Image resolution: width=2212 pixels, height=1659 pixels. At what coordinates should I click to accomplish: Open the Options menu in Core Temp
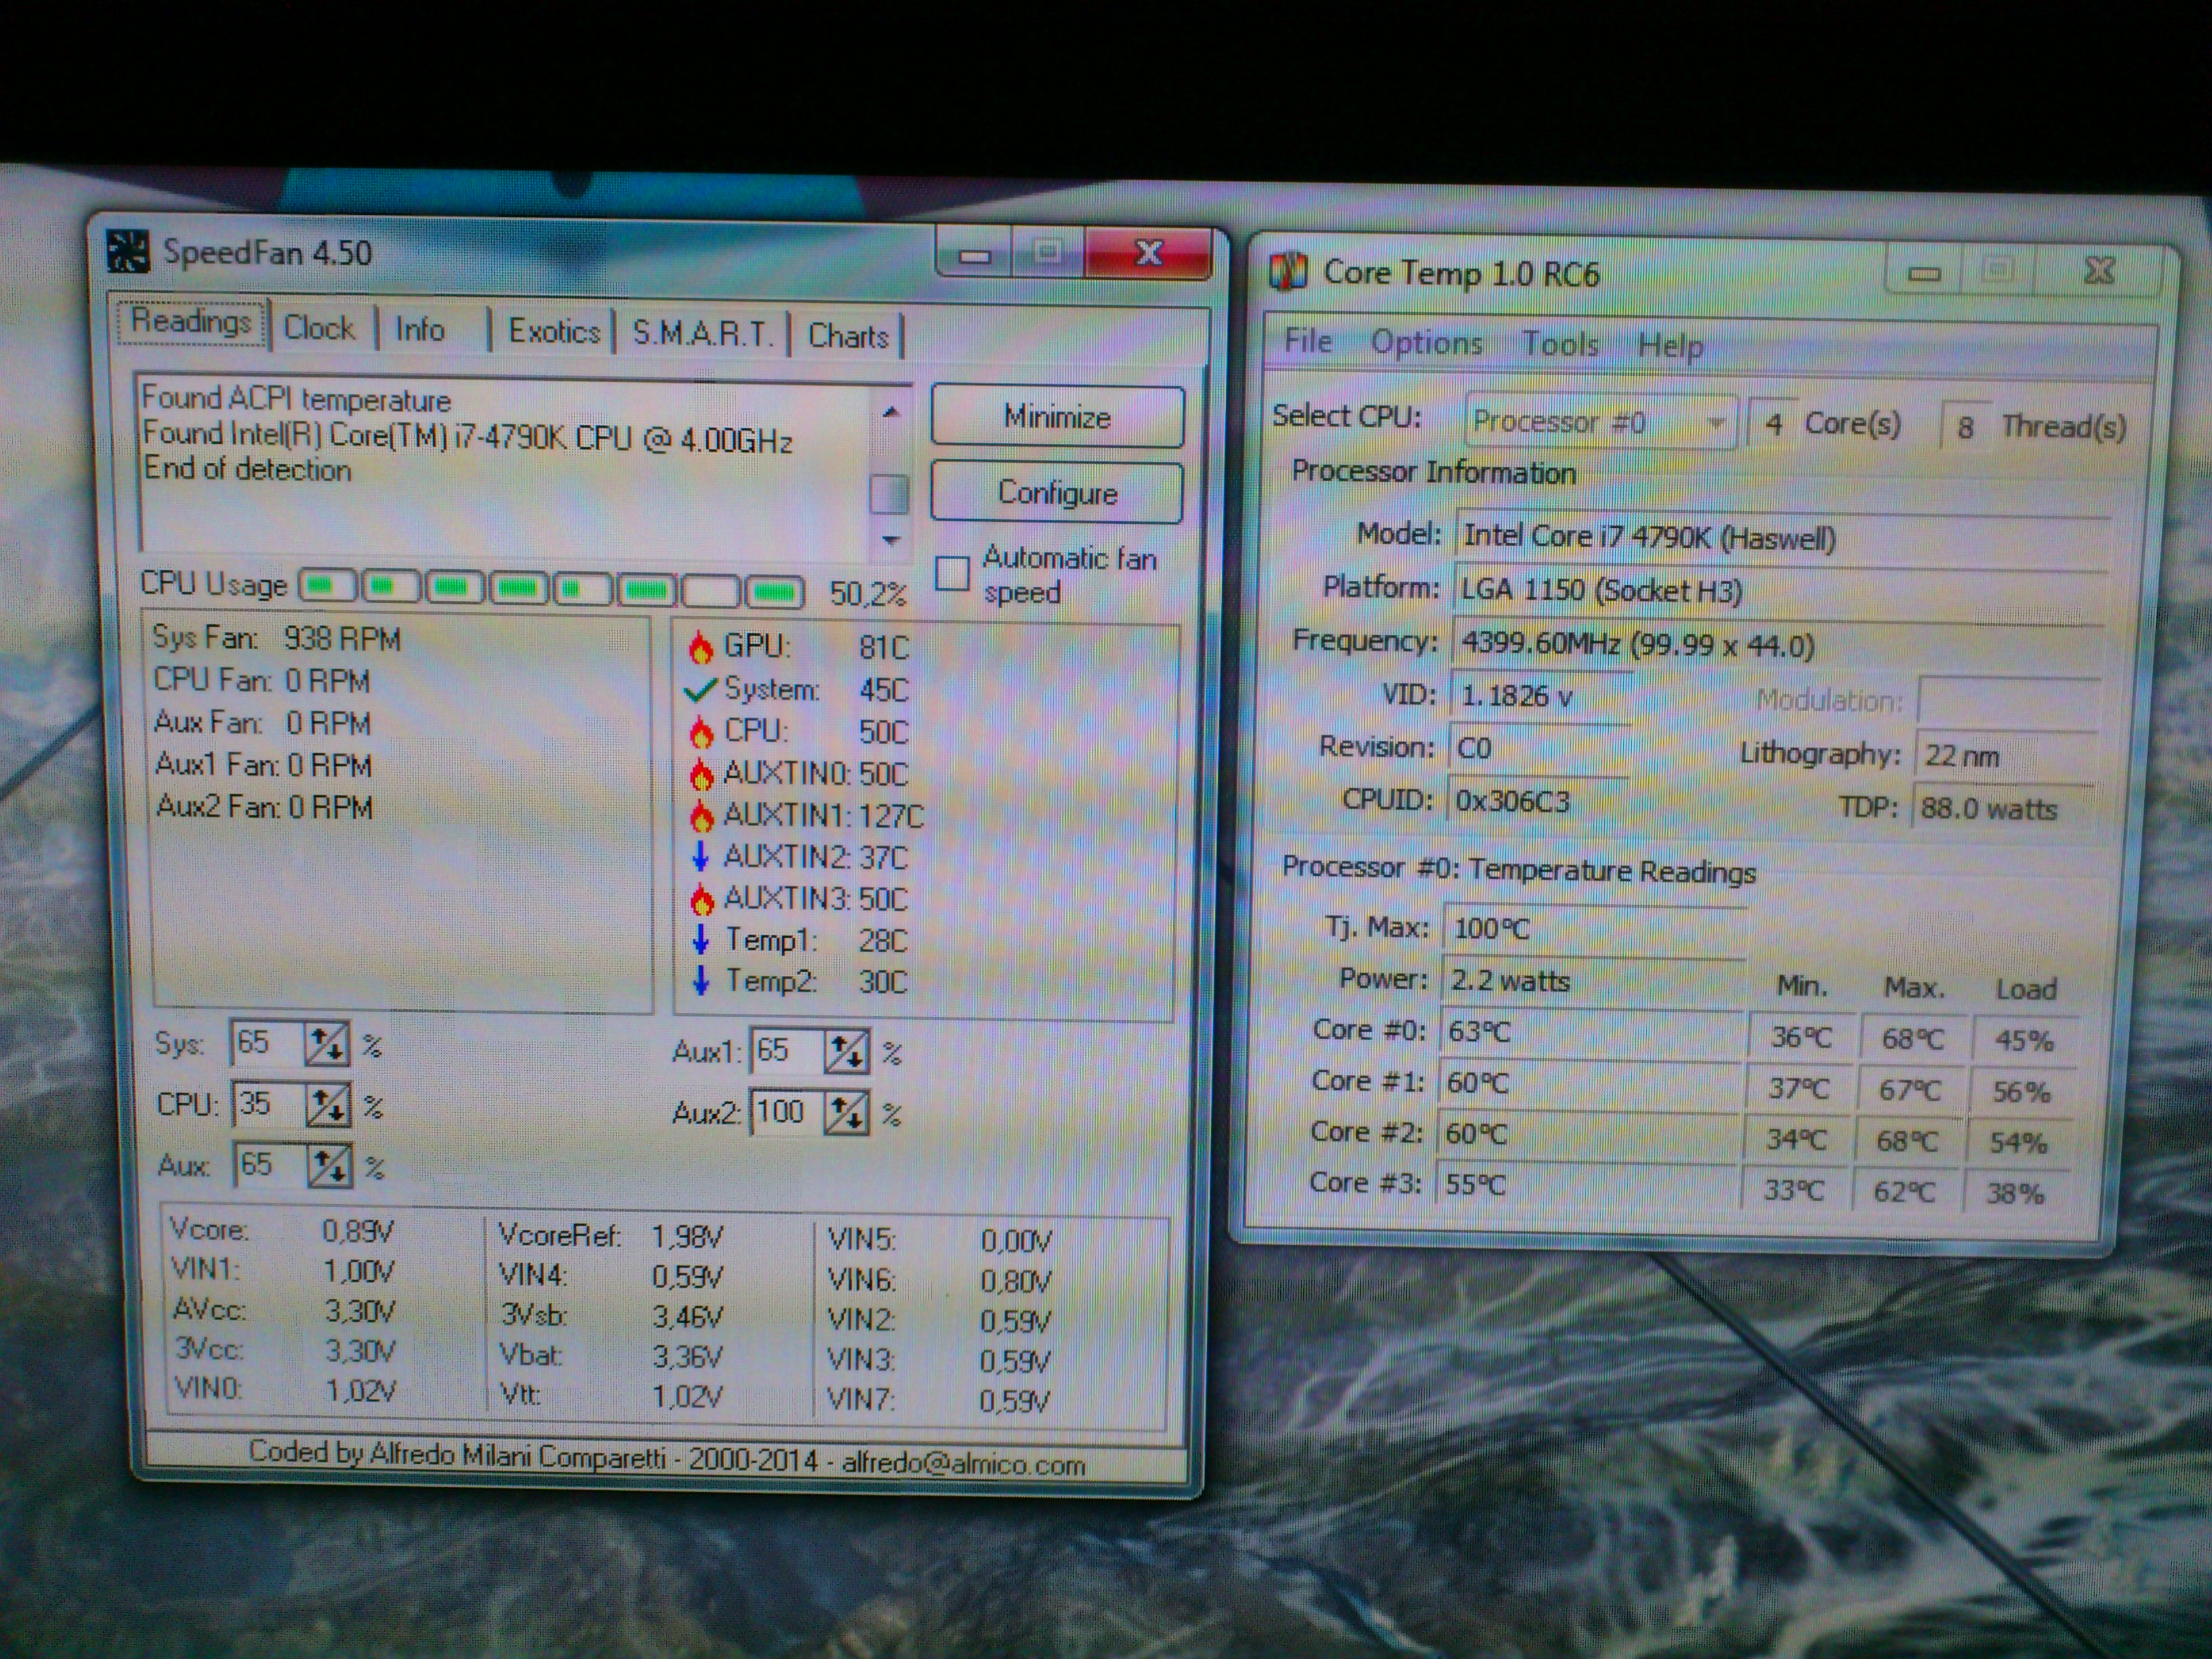[x=1426, y=343]
